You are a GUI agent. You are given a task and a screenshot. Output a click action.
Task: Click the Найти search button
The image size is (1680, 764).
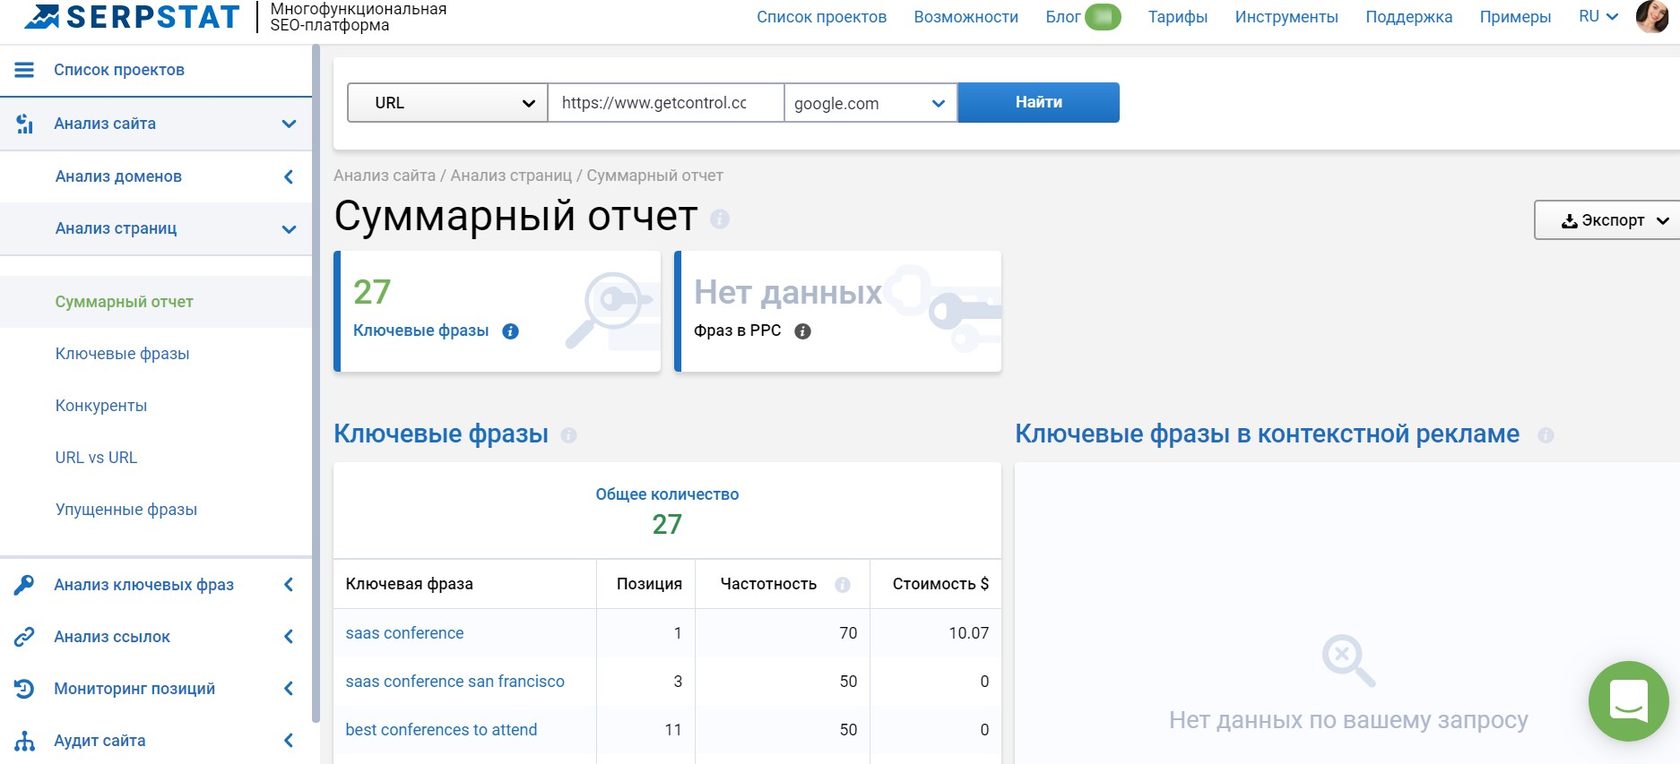pos(1039,103)
